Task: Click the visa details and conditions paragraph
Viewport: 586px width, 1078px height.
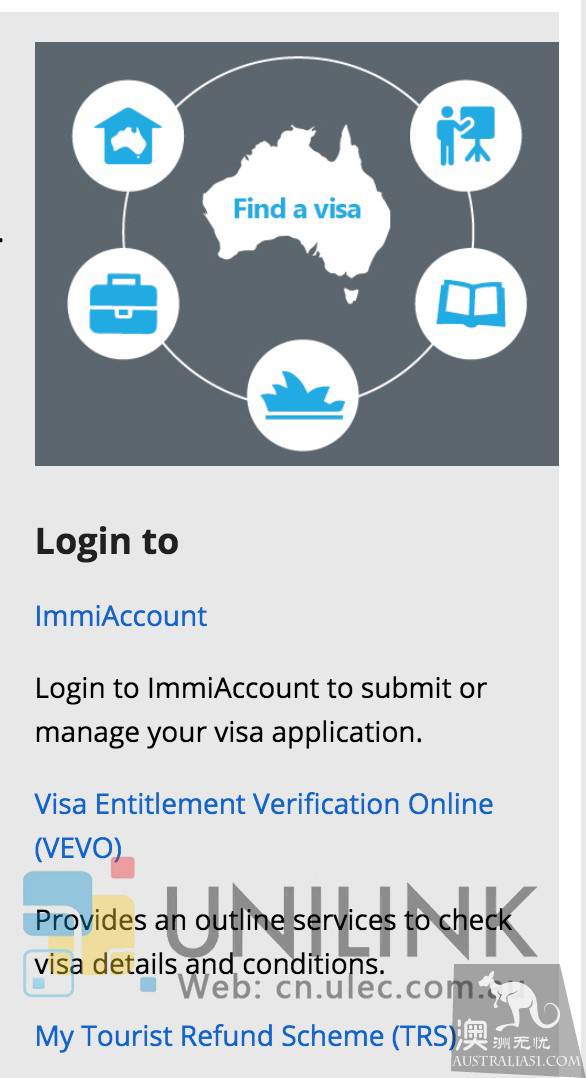Action: coord(273,942)
